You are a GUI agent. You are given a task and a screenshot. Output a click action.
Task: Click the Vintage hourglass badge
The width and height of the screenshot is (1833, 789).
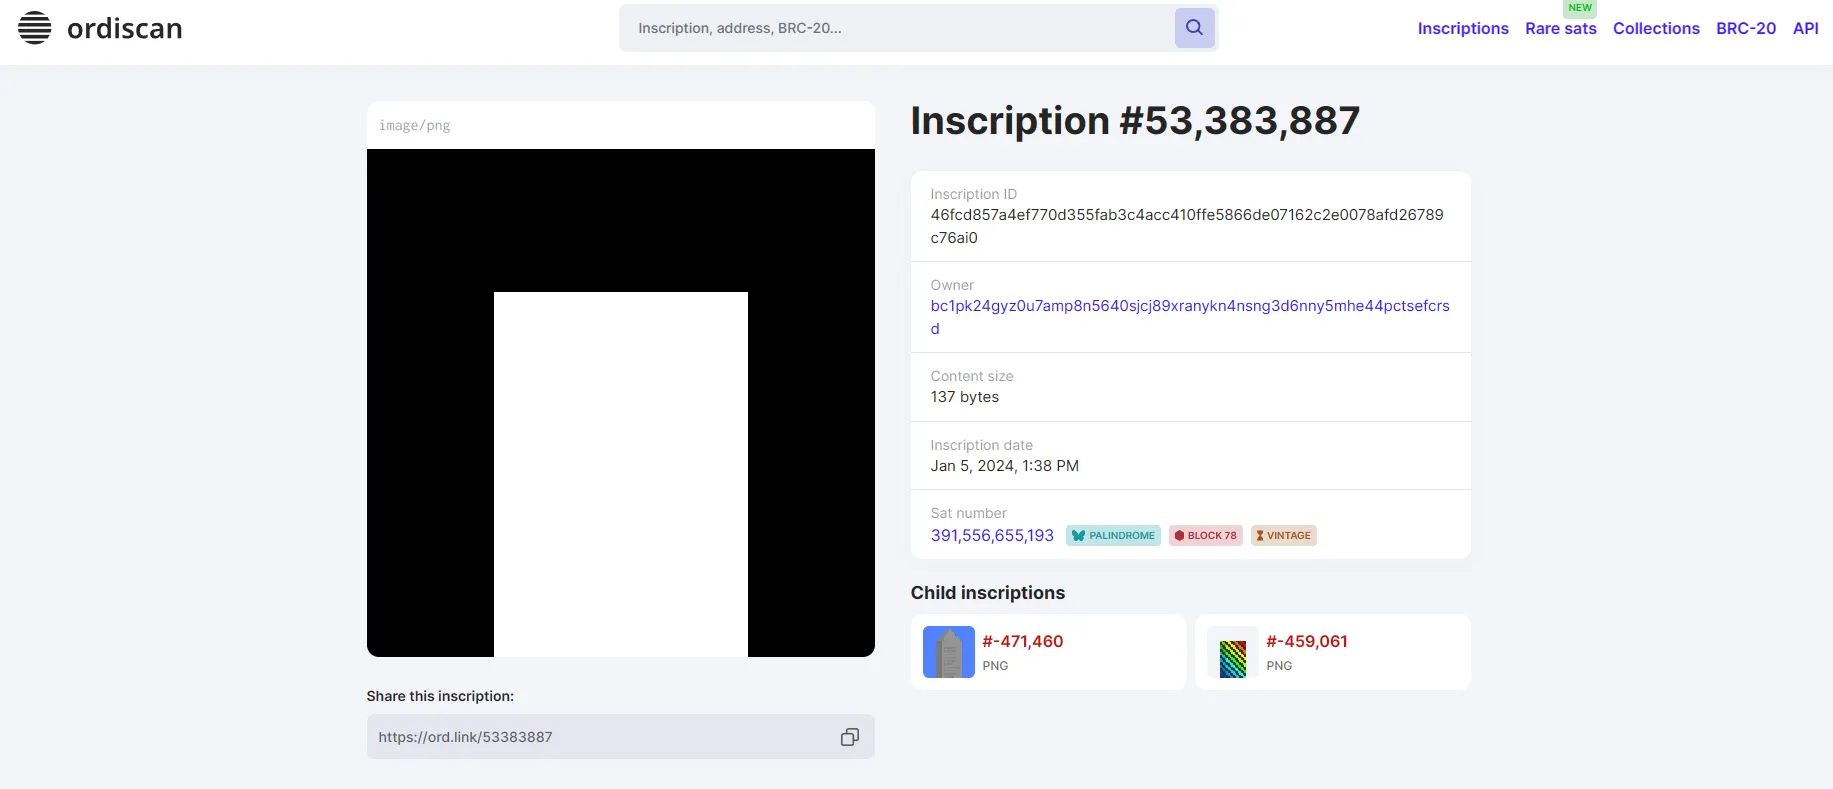[1283, 536]
